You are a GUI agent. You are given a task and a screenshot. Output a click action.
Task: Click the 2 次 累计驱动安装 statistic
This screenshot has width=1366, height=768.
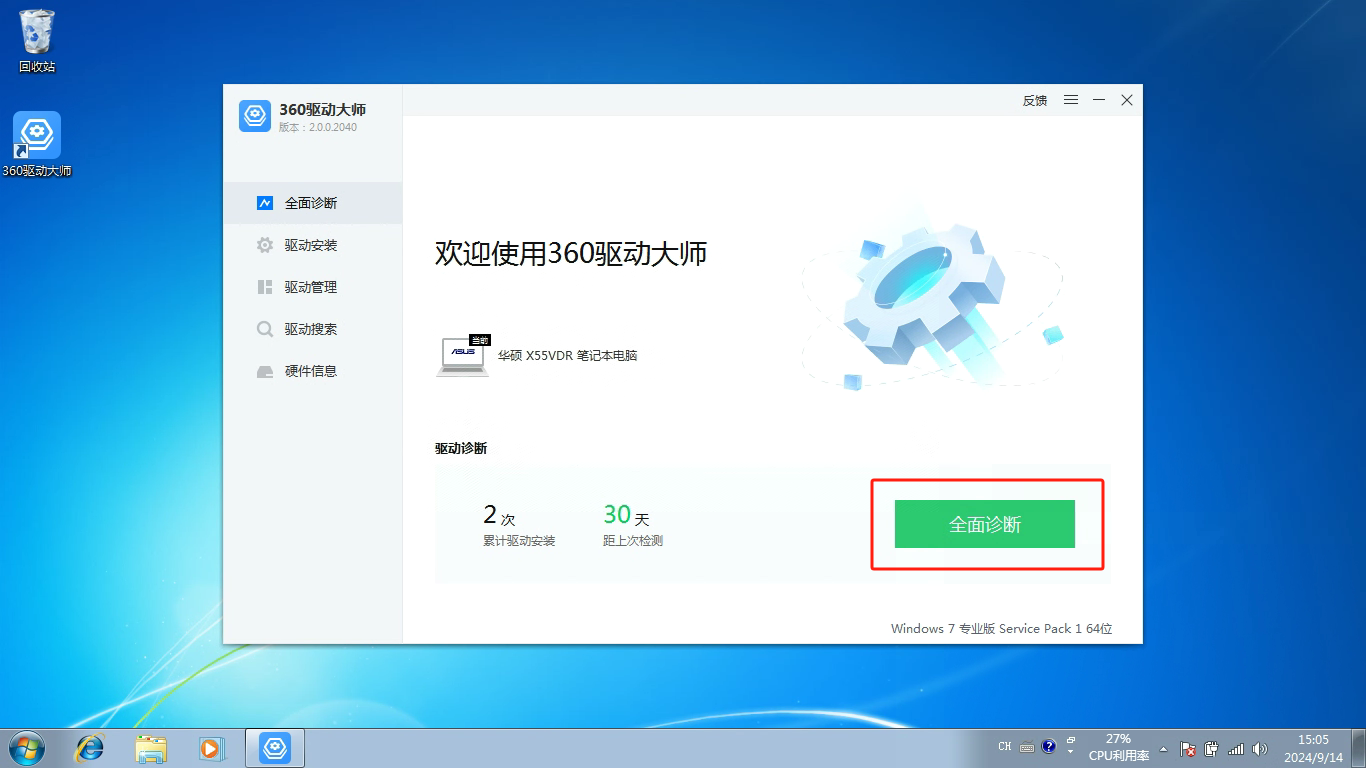tap(519, 526)
